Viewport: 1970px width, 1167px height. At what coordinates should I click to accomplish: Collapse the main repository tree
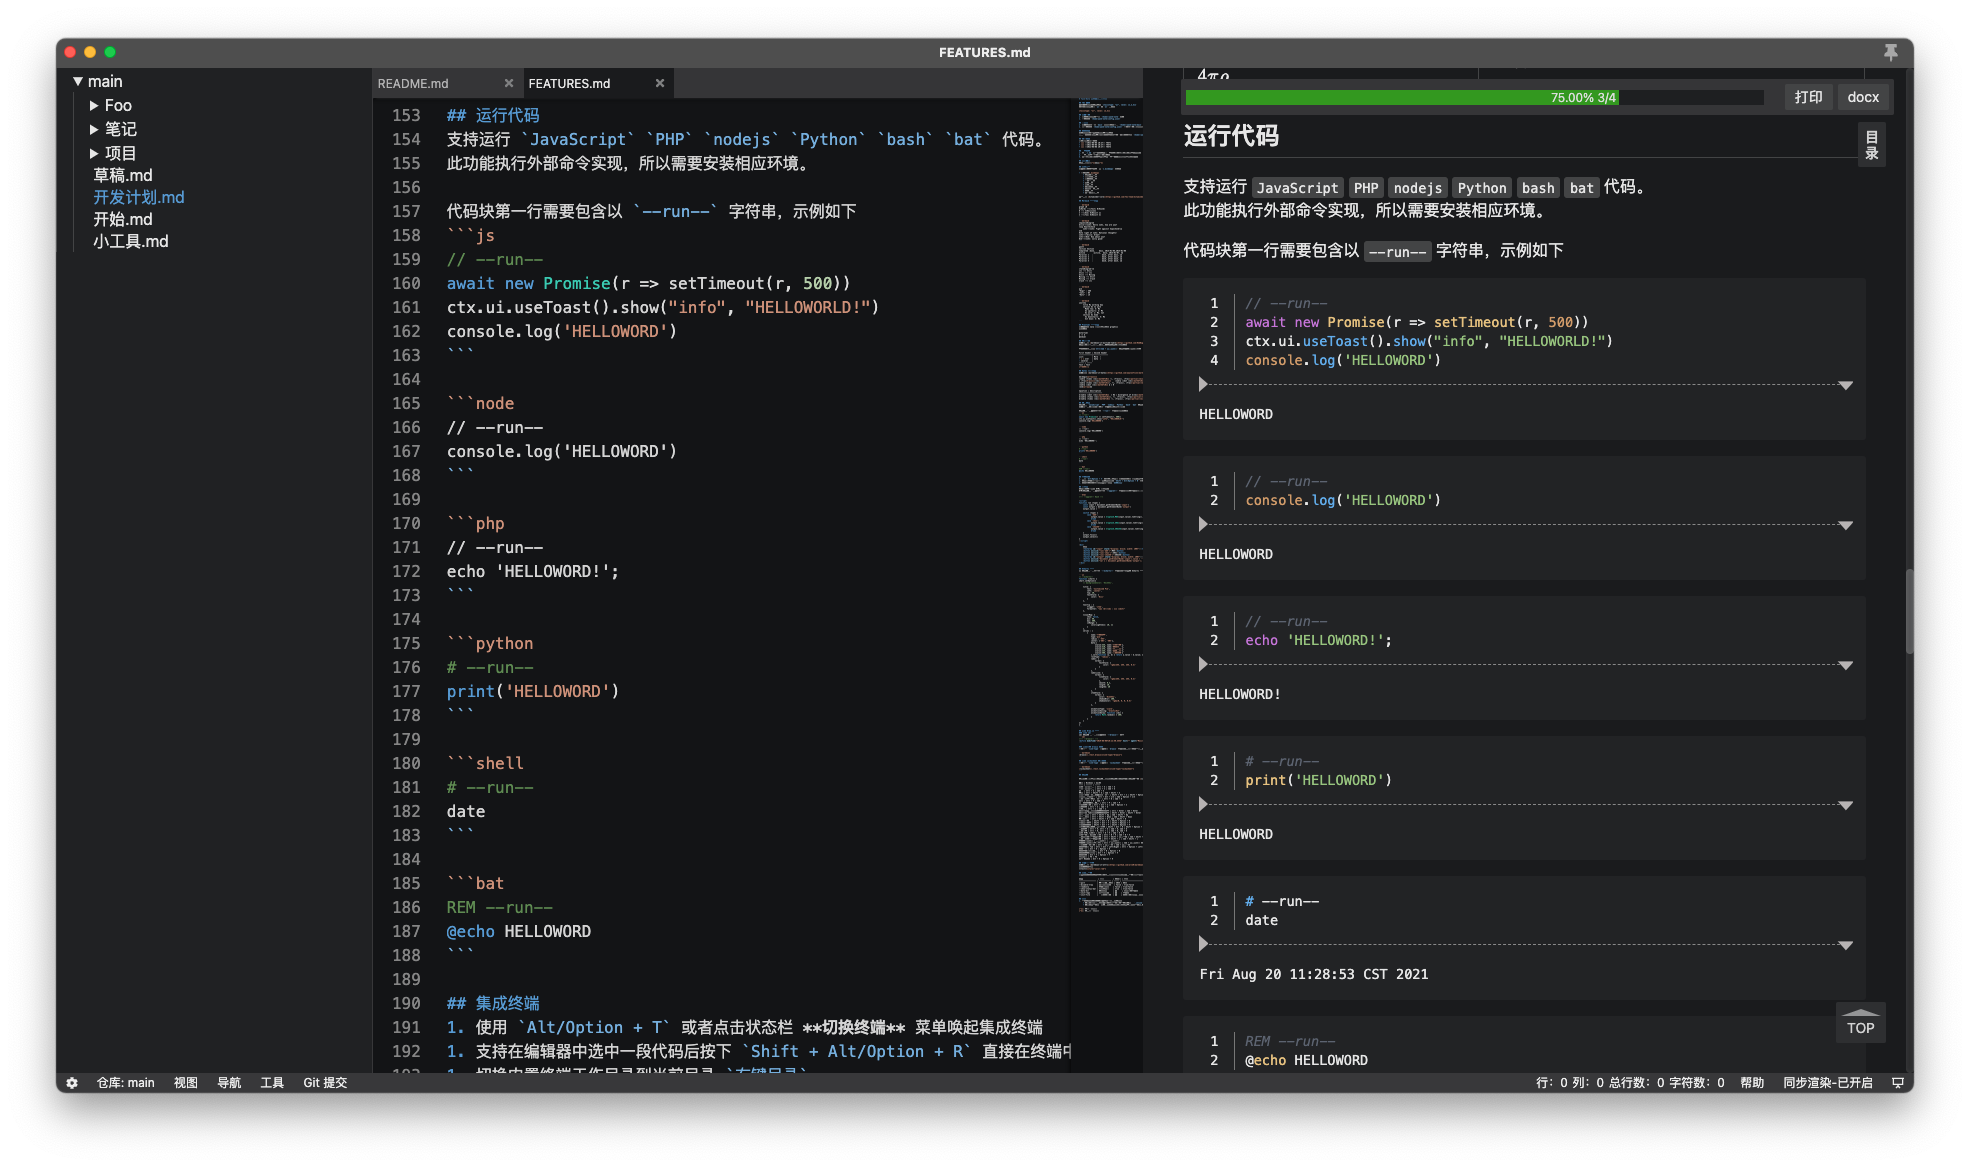tap(78, 81)
